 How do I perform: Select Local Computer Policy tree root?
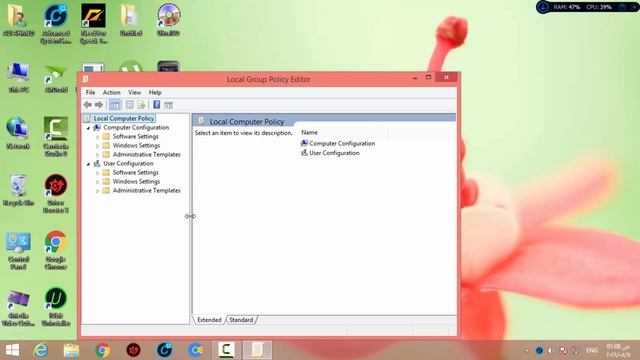124,118
